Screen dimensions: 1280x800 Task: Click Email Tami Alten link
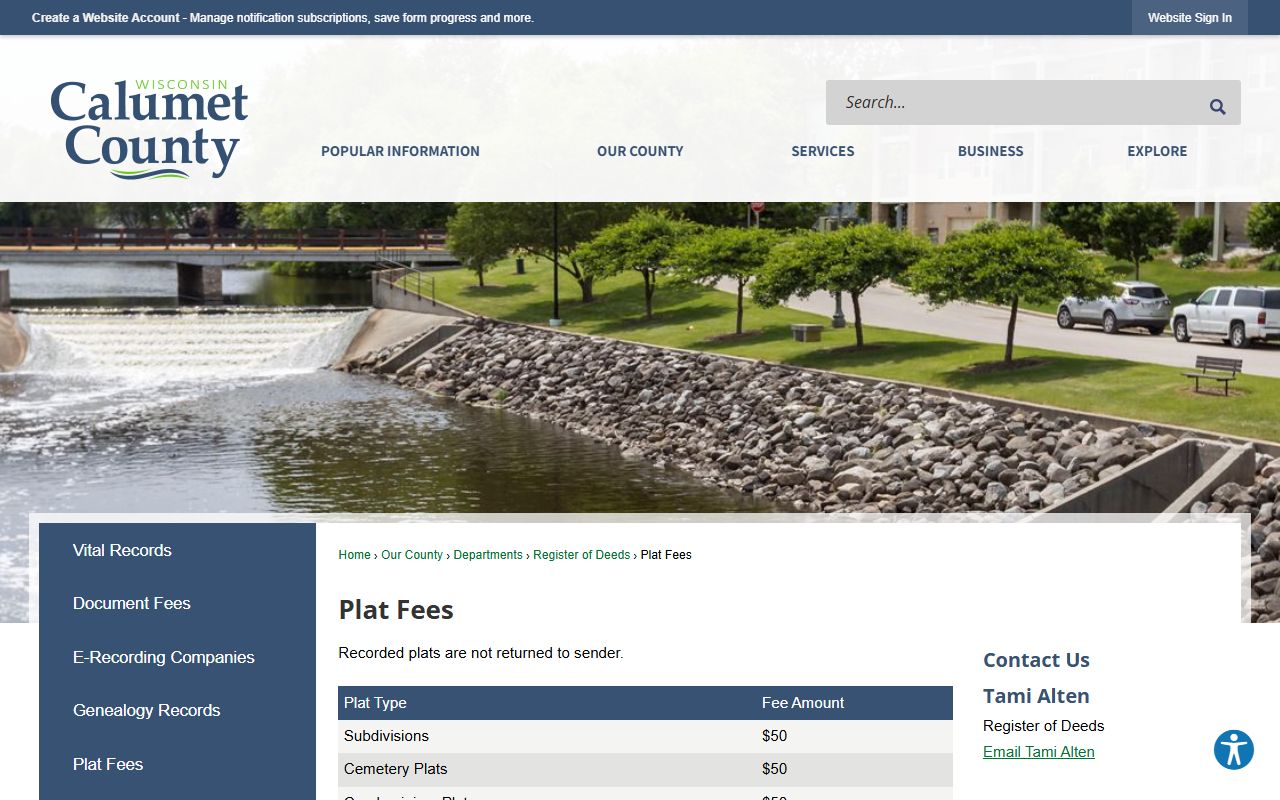[x=1039, y=752]
